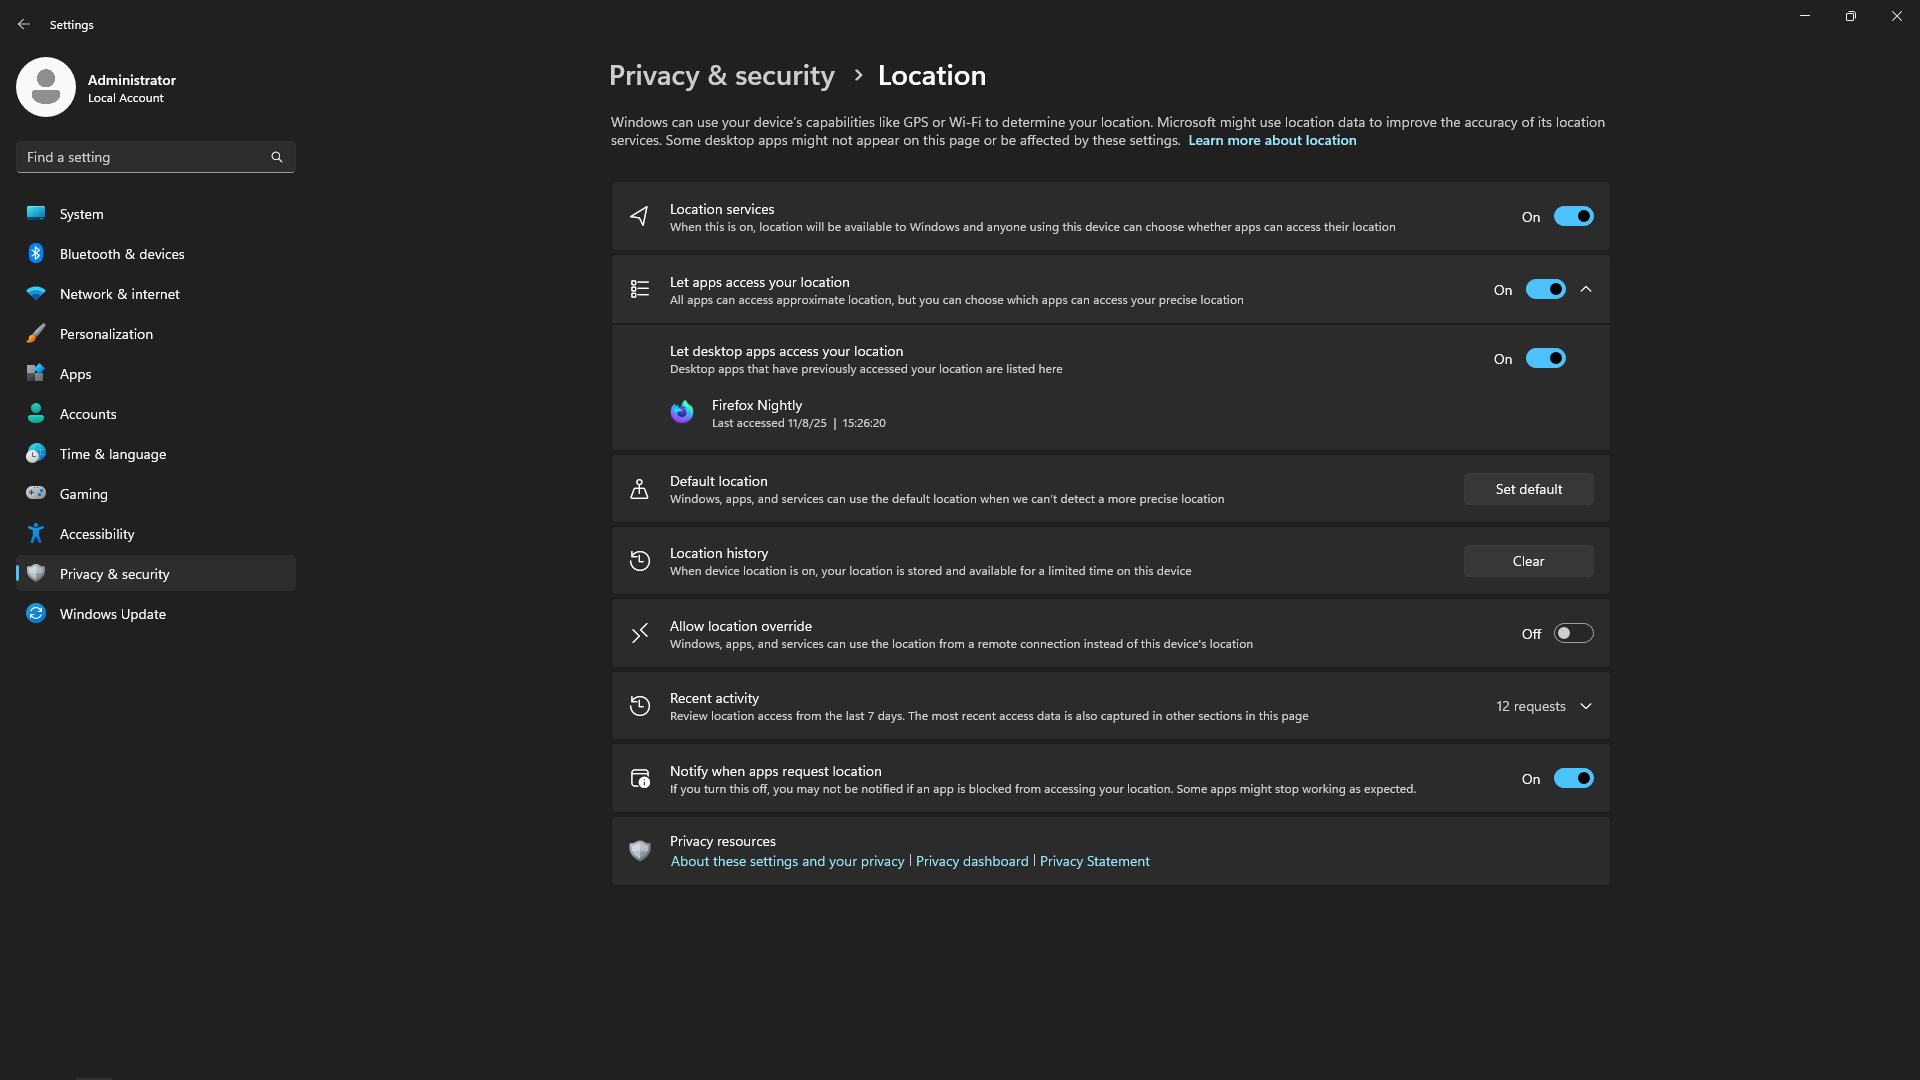Collapse the Let apps access your location section
1920x1080 pixels.
pyautogui.click(x=1585, y=289)
